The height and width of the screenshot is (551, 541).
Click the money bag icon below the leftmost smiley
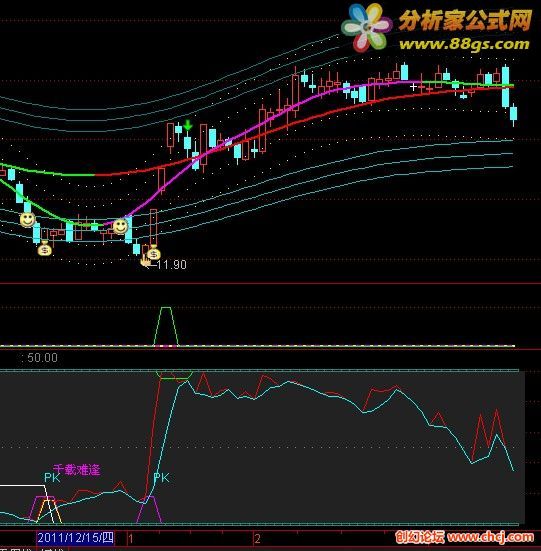(x=45, y=248)
